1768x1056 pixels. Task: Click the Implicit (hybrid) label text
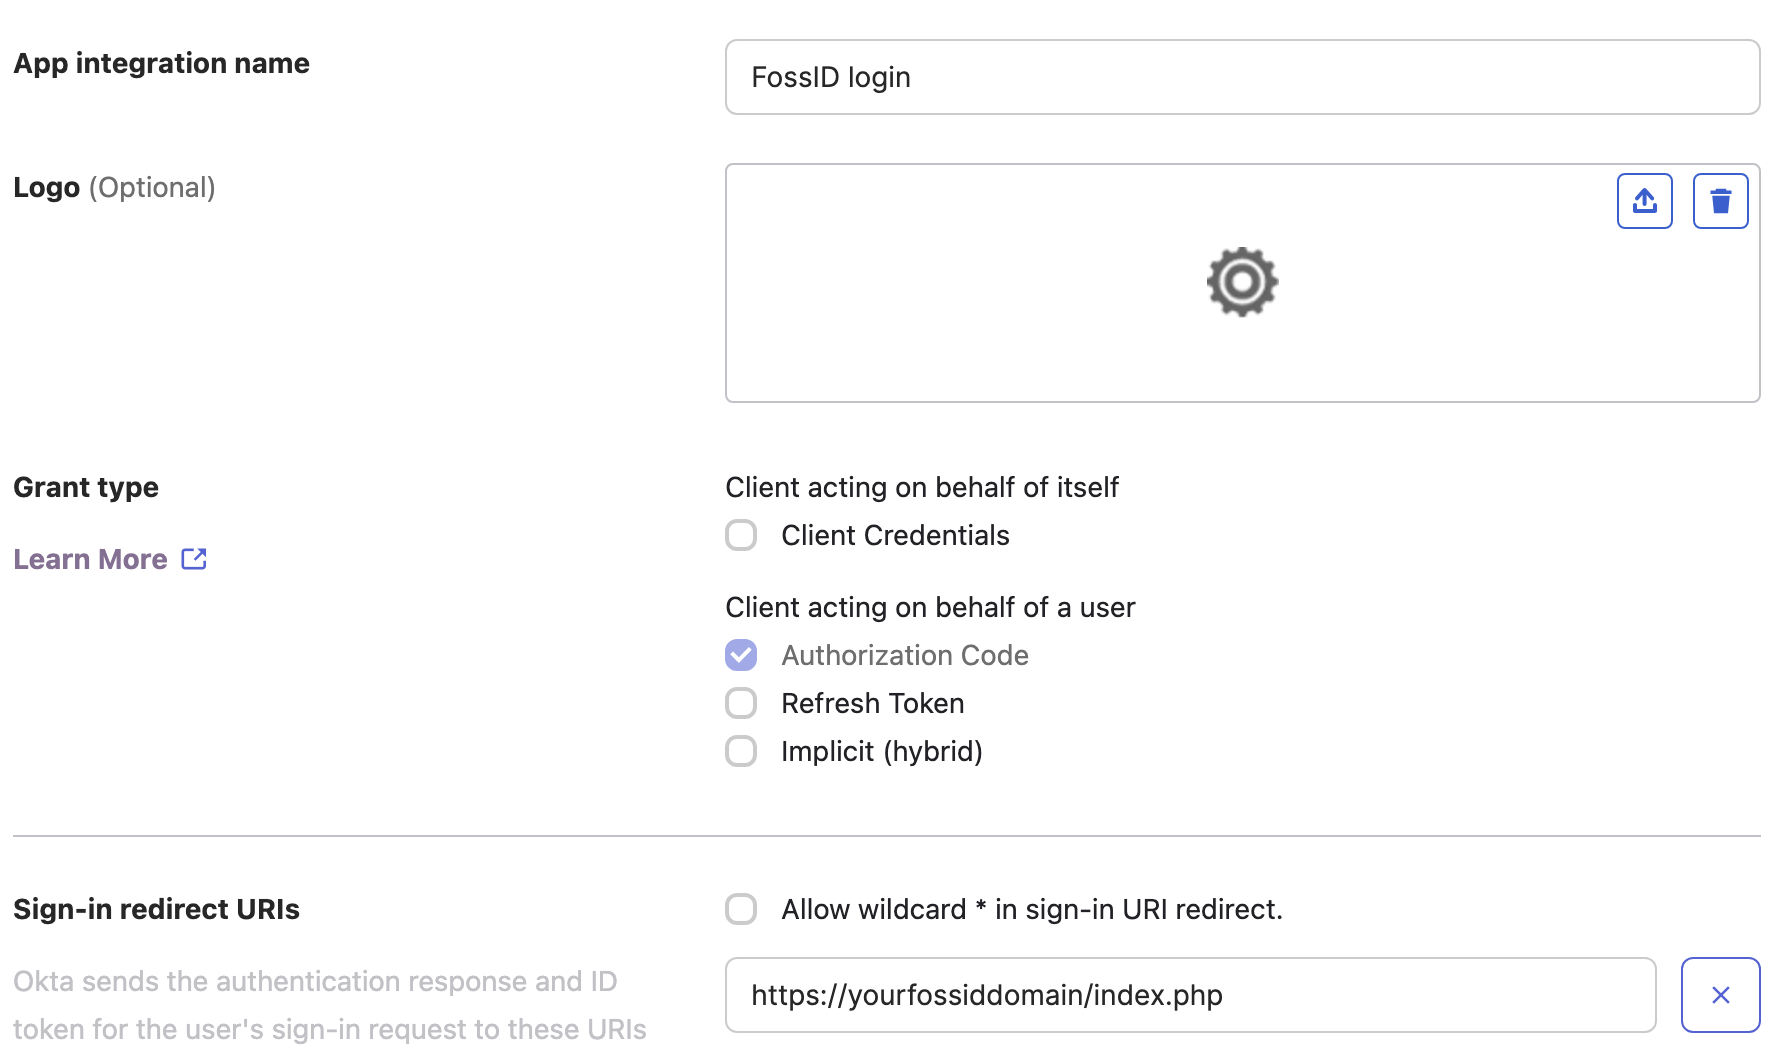tap(881, 751)
